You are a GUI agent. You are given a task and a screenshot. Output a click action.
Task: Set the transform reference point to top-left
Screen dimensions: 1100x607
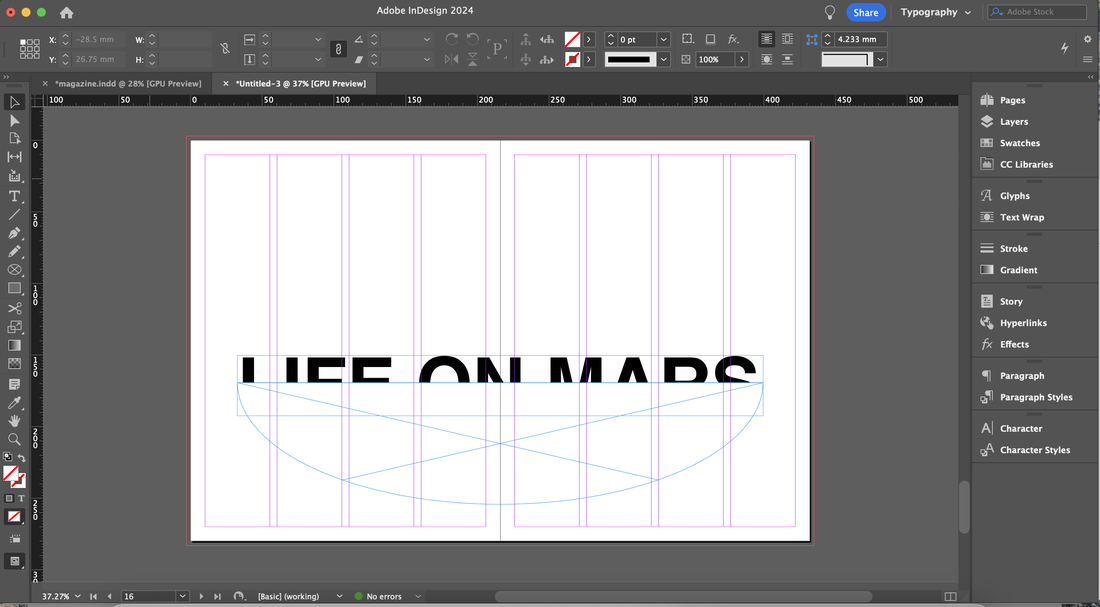23,42
